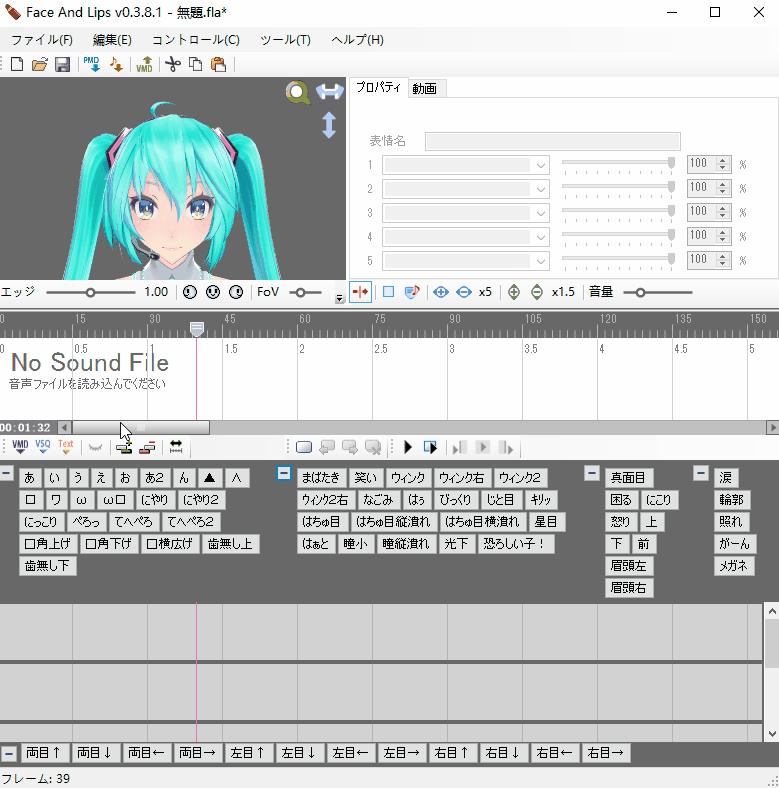Collapse the eye expressions group
Viewport: 779px width, 788px height.
[x=284, y=473]
